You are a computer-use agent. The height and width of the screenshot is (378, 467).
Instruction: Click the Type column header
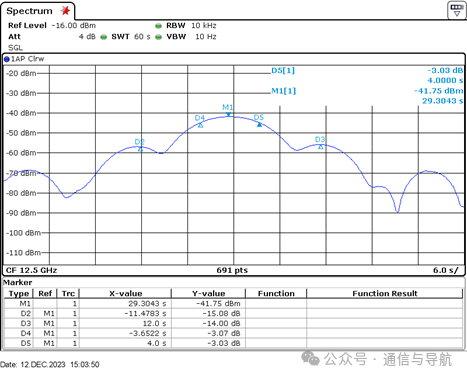tap(19, 294)
